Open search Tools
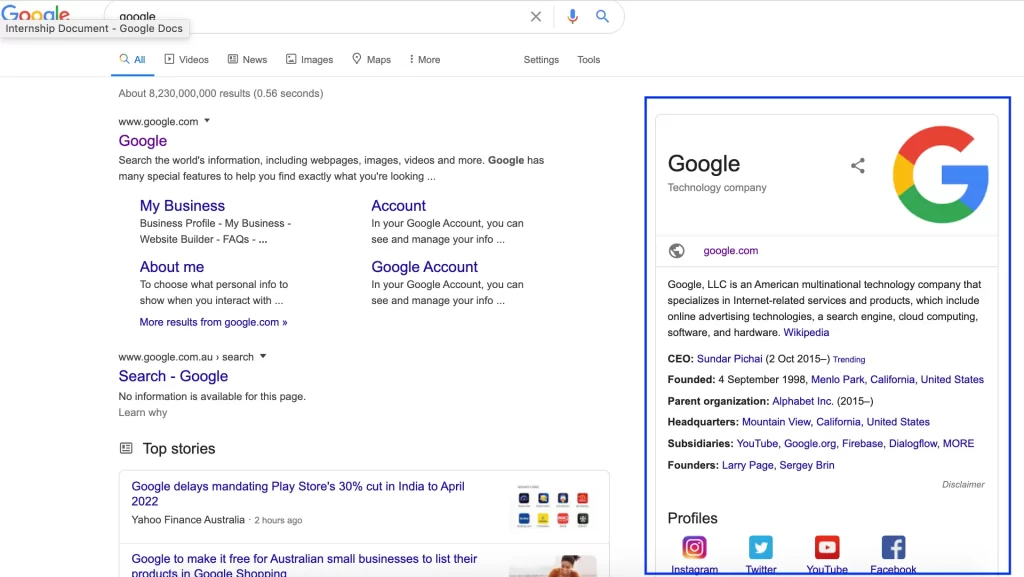1024x577 pixels. [x=588, y=59]
